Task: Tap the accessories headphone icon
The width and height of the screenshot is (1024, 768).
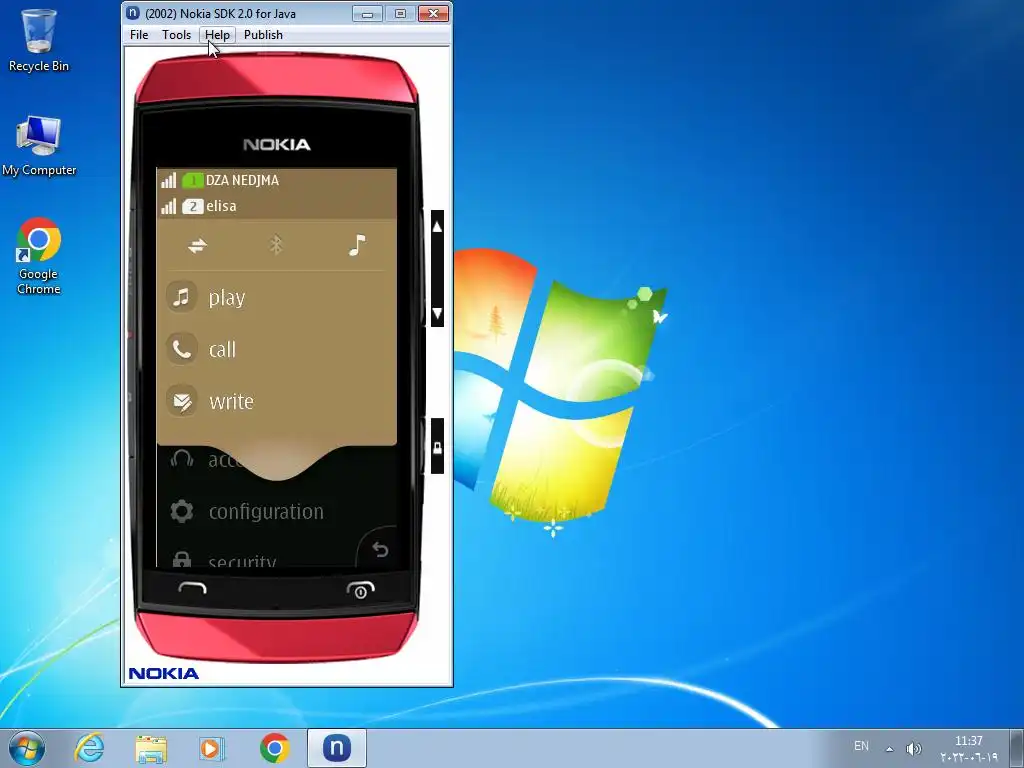Action: pos(182,458)
